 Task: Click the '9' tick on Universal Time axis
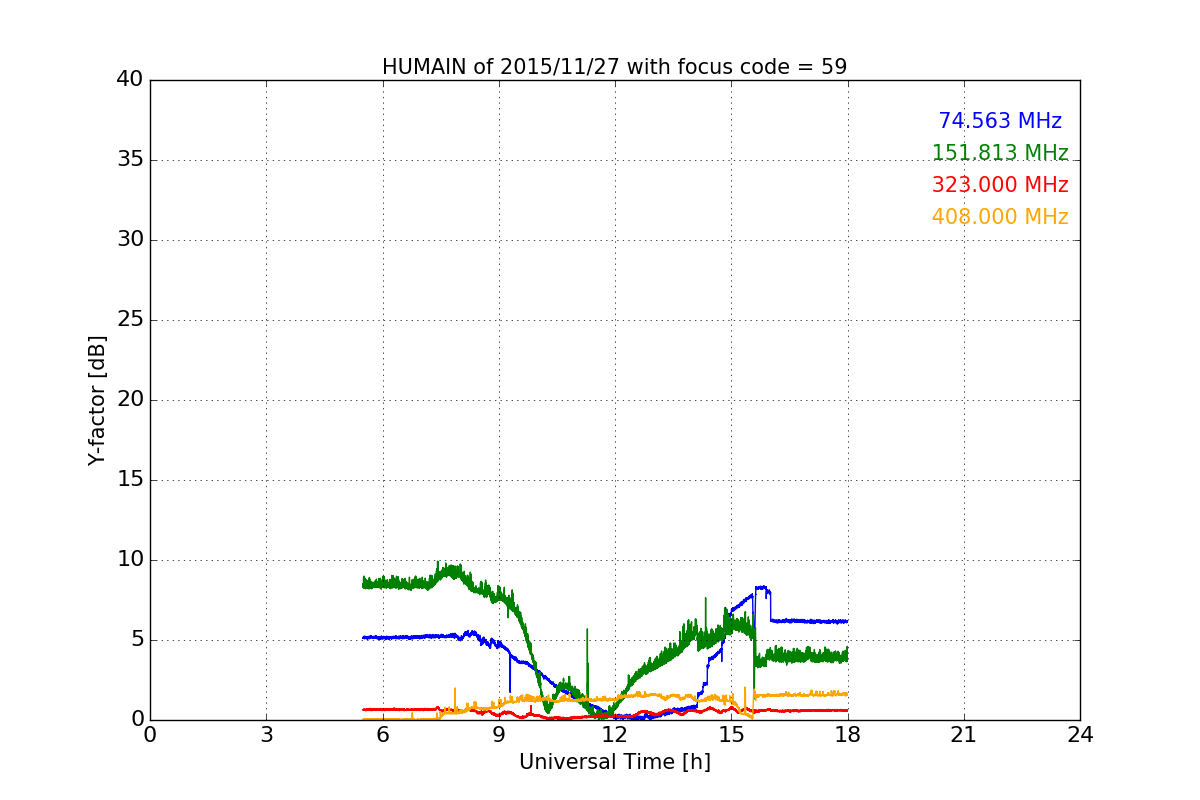point(498,734)
